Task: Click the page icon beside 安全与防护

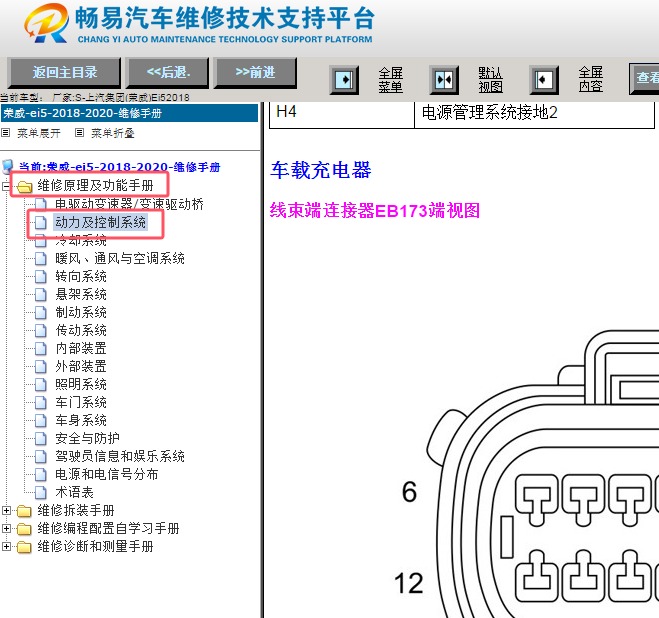Action: pyautogui.click(x=40, y=439)
